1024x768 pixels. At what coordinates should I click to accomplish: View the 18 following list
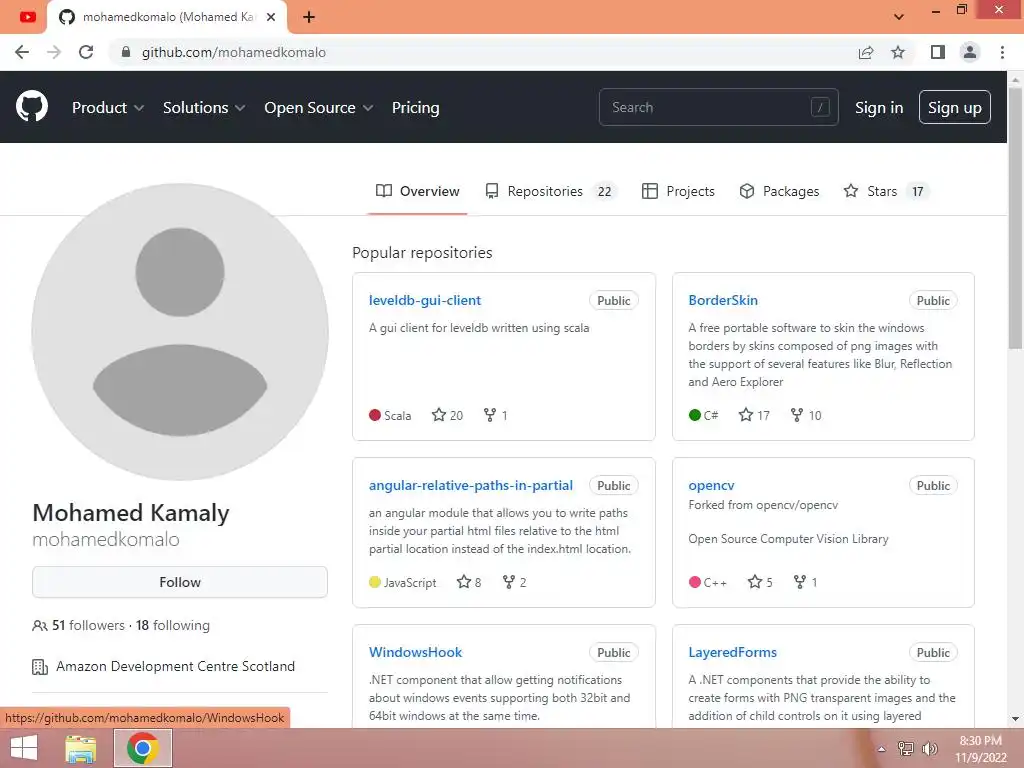click(173, 625)
